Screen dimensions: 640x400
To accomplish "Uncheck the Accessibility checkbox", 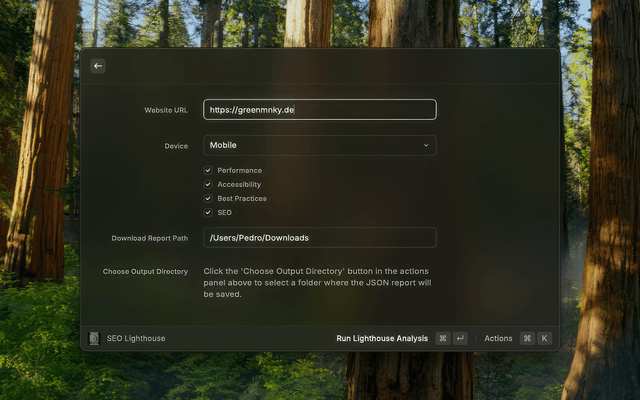I will [x=208, y=185].
